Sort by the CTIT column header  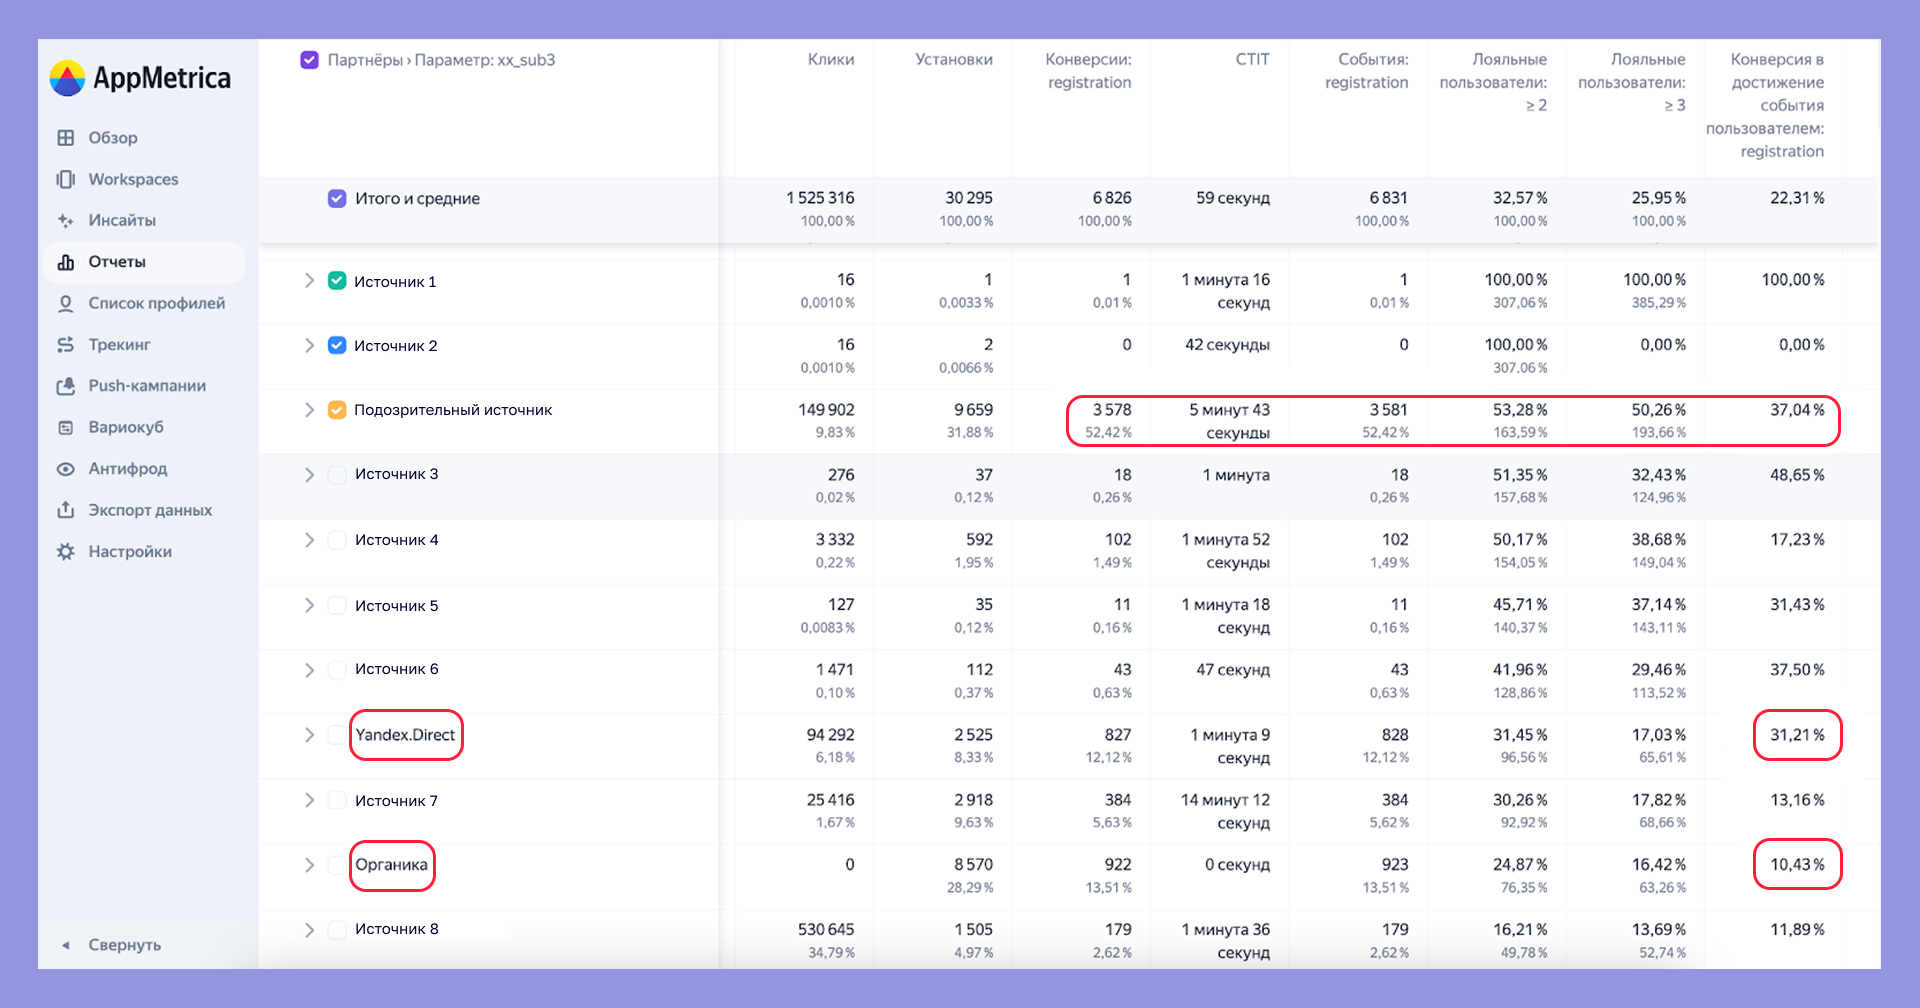pos(1252,60)
